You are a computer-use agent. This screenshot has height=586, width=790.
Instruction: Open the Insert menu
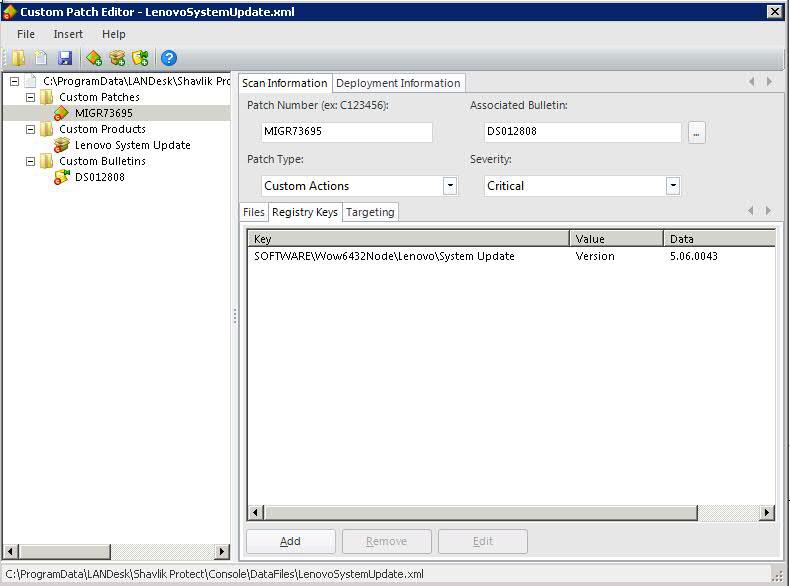68,34
